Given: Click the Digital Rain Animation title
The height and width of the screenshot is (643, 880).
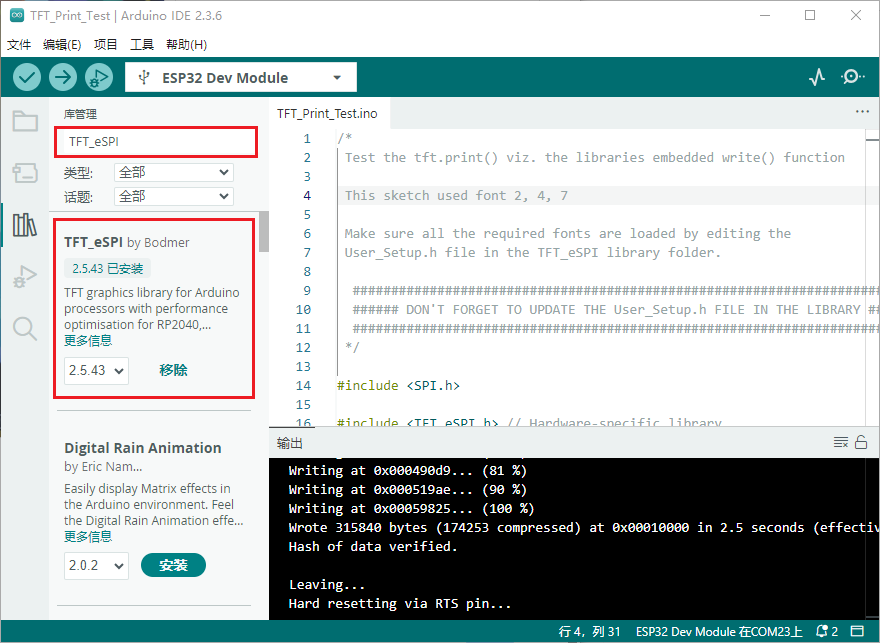Looking at the screenshot, I should (x=143, y=448).
